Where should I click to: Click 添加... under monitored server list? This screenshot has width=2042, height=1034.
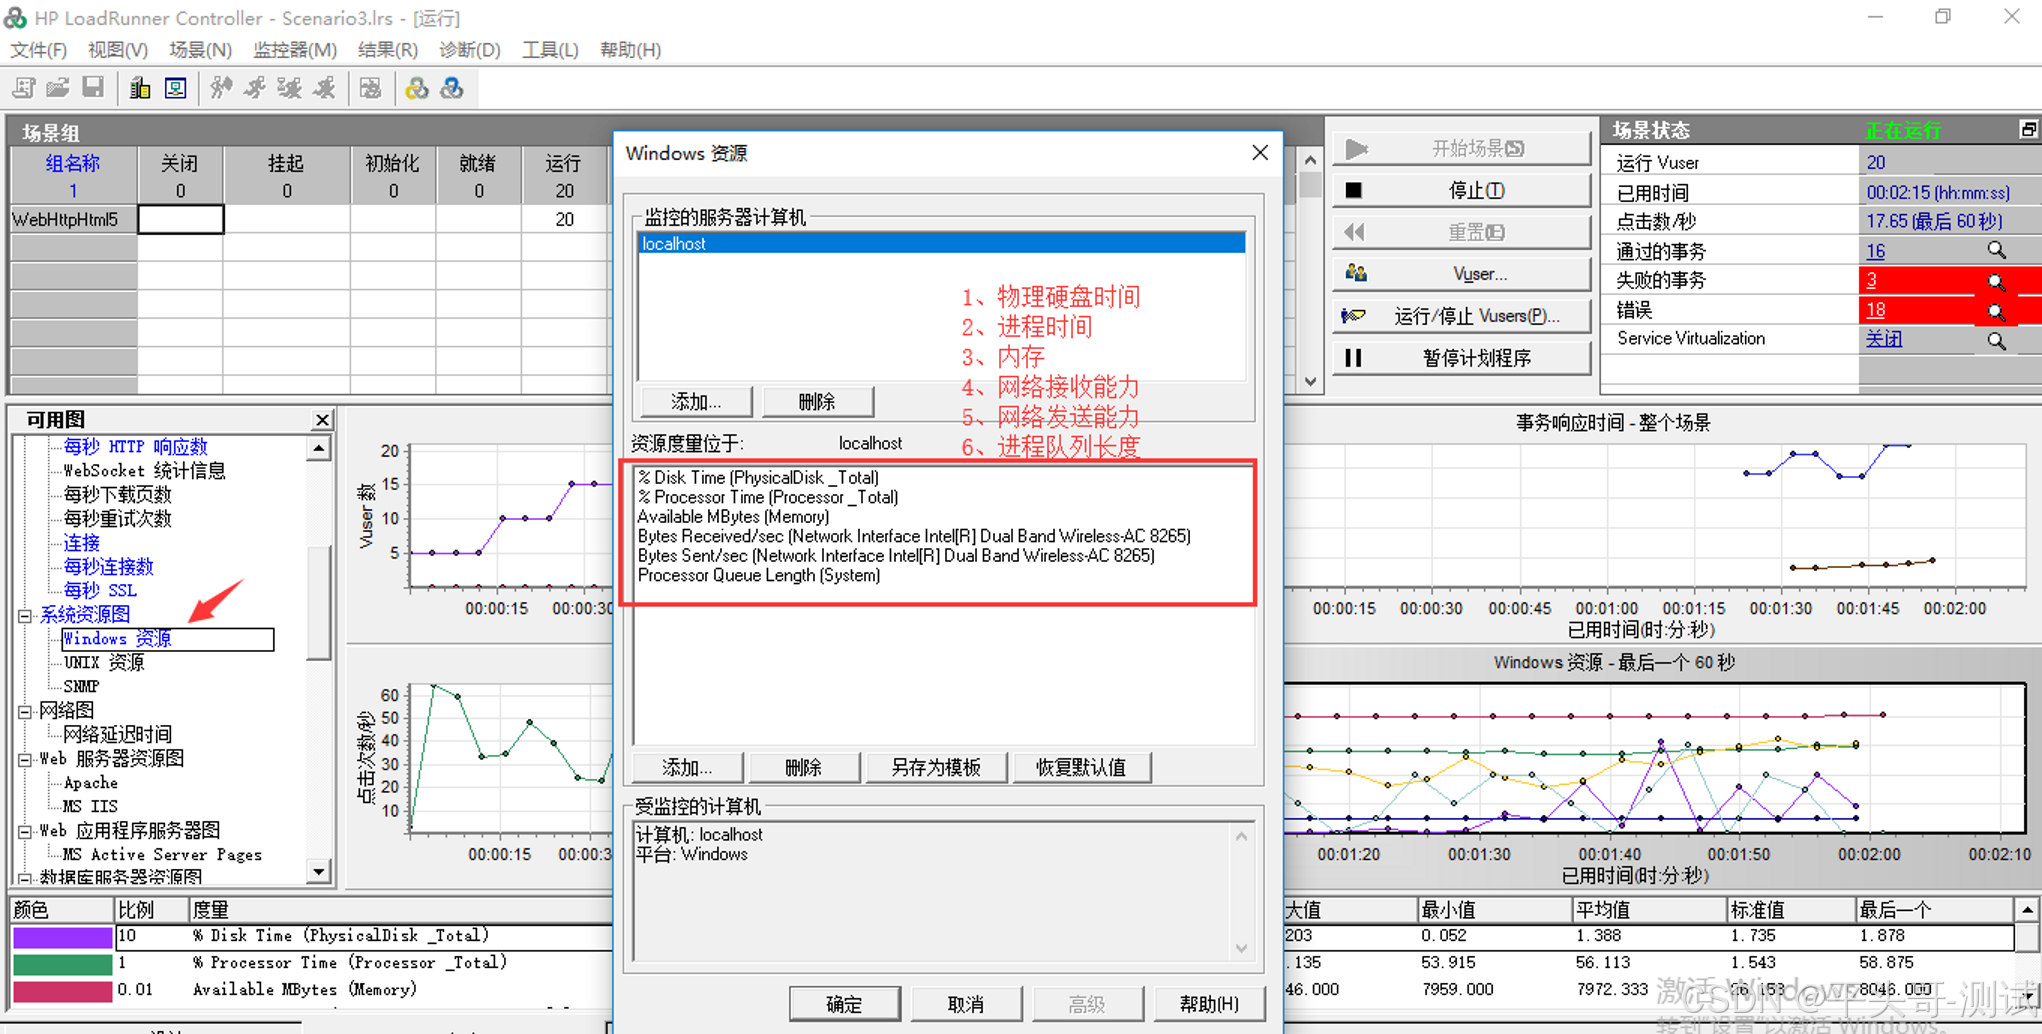[x=696, y=401]
